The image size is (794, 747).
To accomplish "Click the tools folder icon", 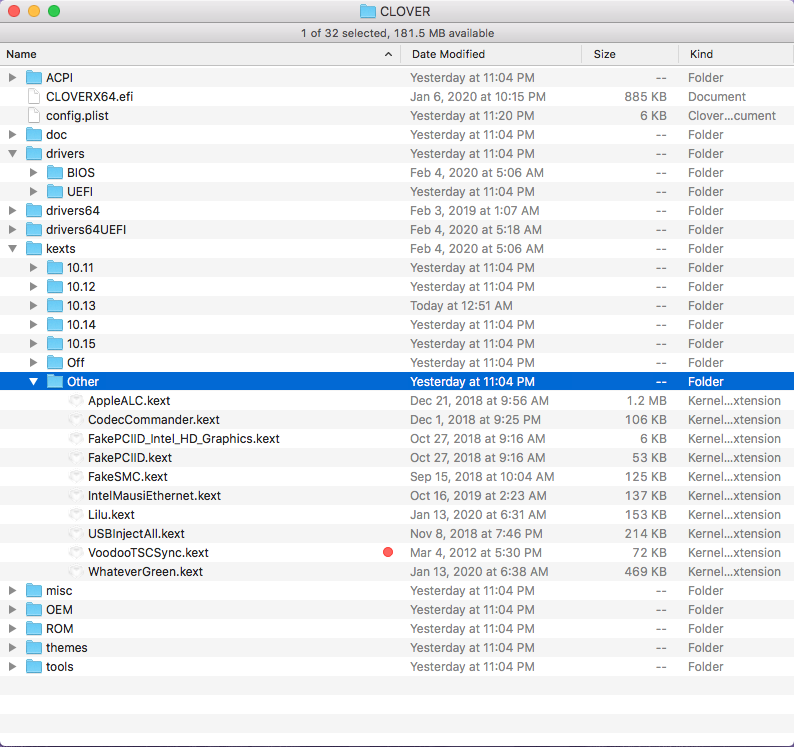I will [x=34, y=666].
